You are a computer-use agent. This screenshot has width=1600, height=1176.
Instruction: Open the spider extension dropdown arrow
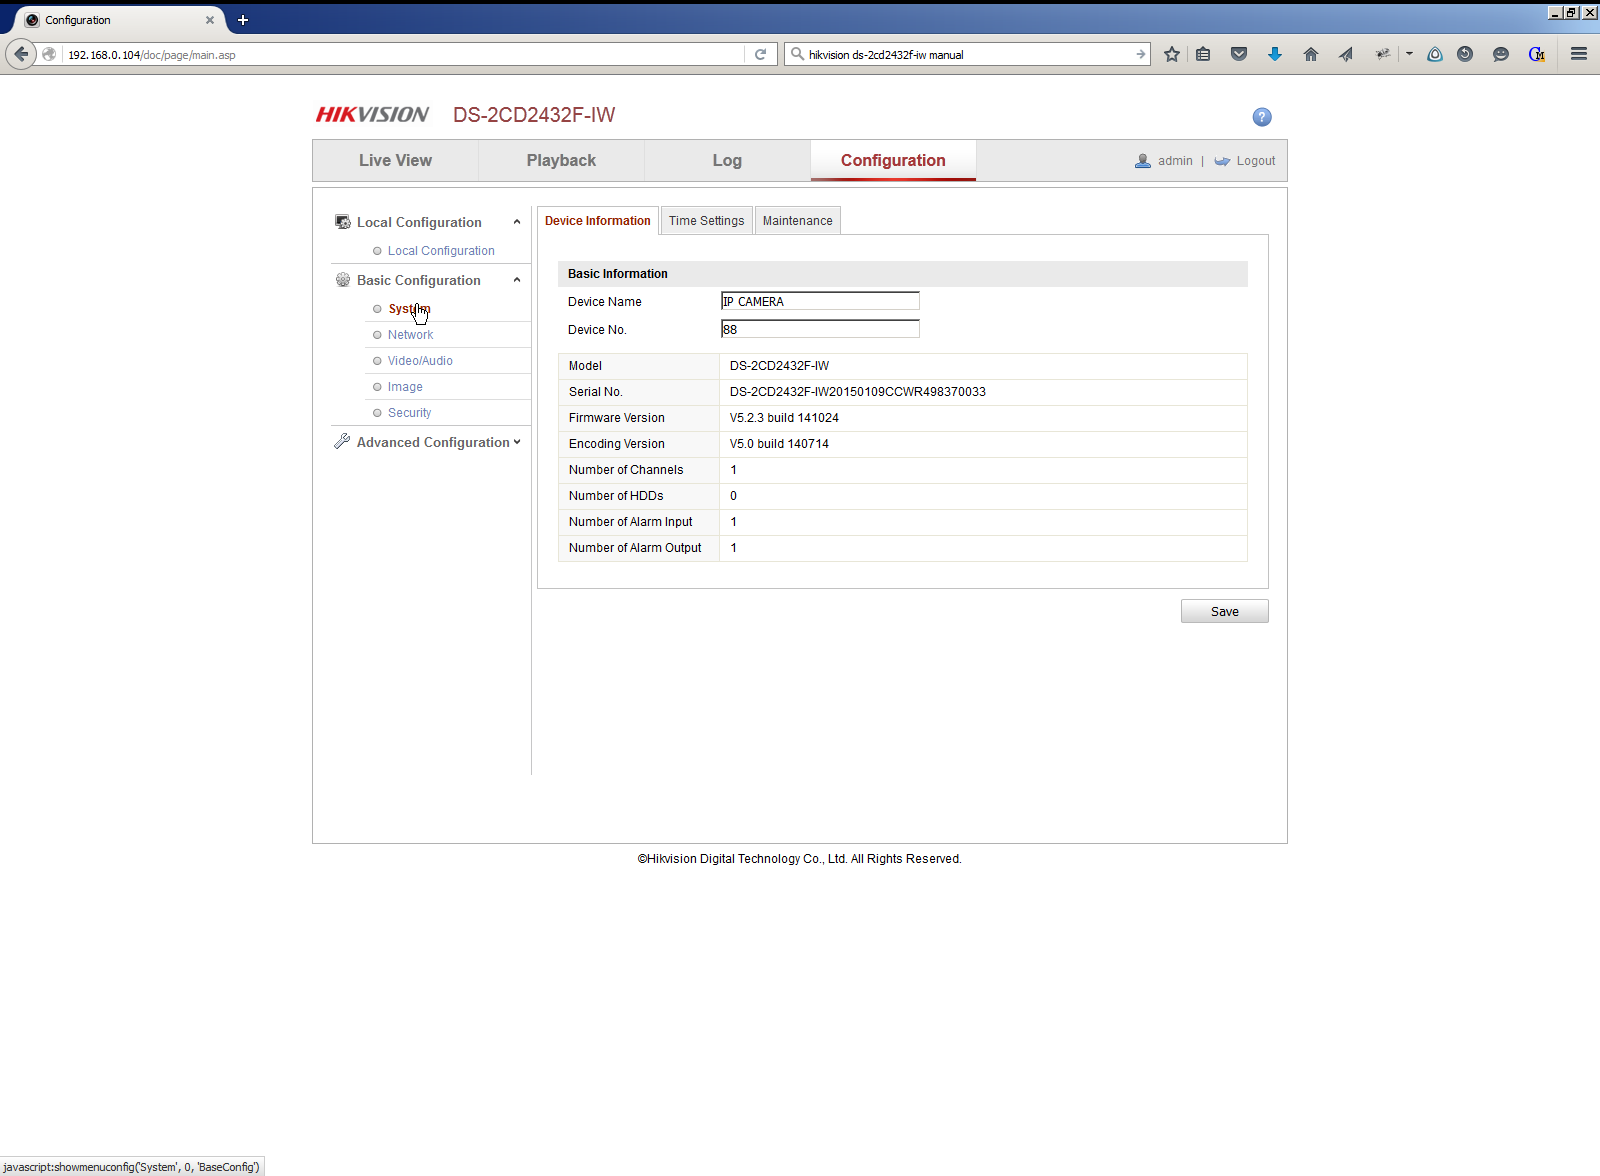(x=1409, y=54)
